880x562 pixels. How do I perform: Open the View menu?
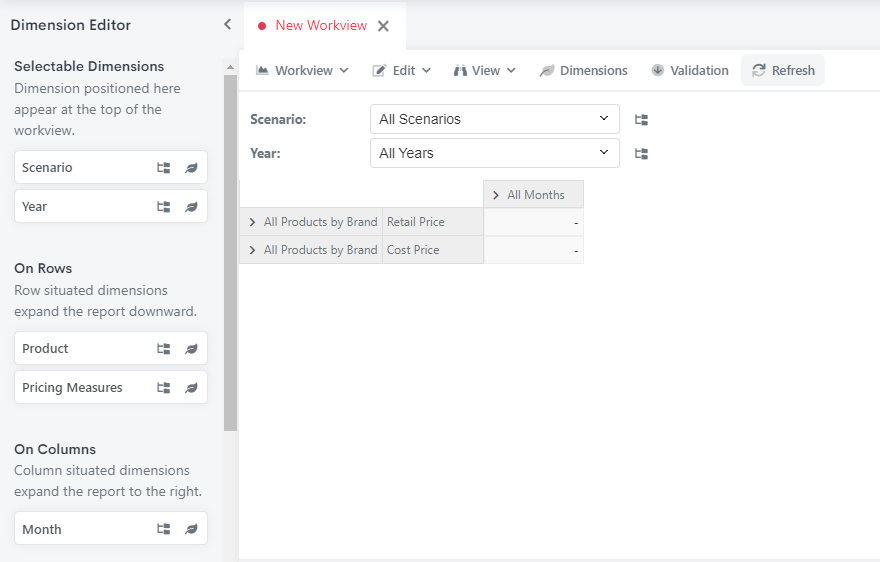pos(484,70)
